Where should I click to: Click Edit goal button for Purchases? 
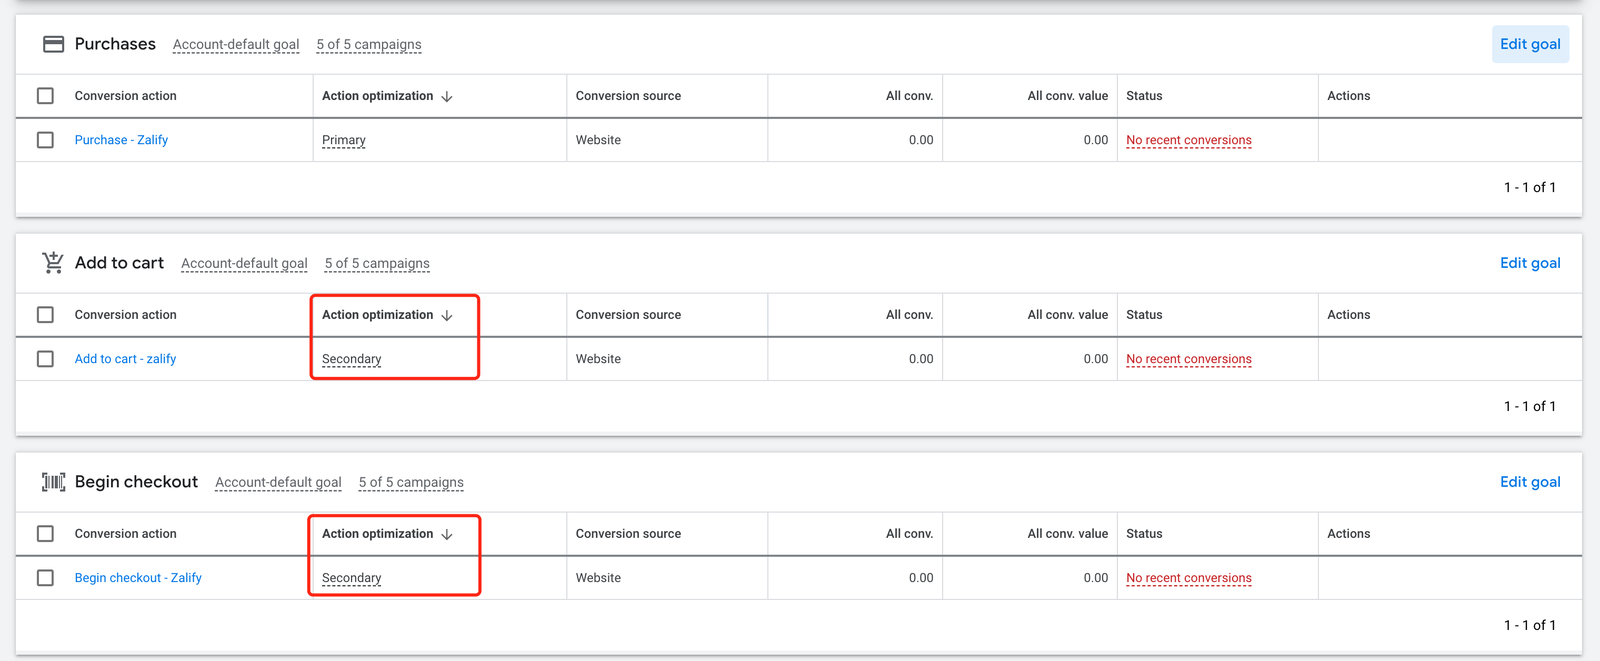1529,44
